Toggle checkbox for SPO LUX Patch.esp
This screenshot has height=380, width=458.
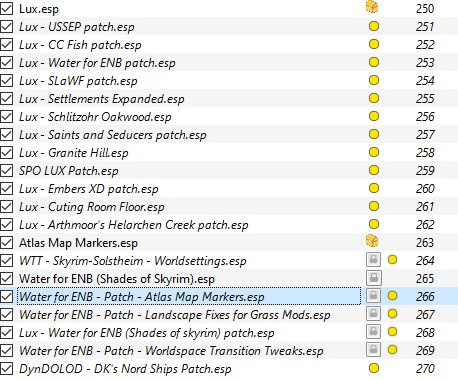click(6, 170)
